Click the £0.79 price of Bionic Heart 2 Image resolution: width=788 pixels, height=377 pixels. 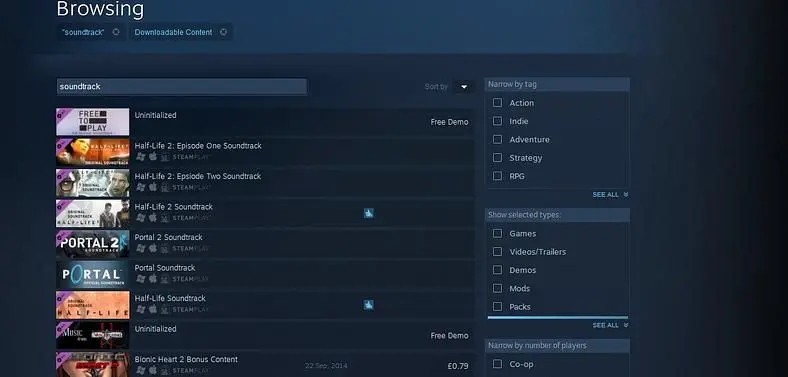pyautogui.click(x=458, y=366)
